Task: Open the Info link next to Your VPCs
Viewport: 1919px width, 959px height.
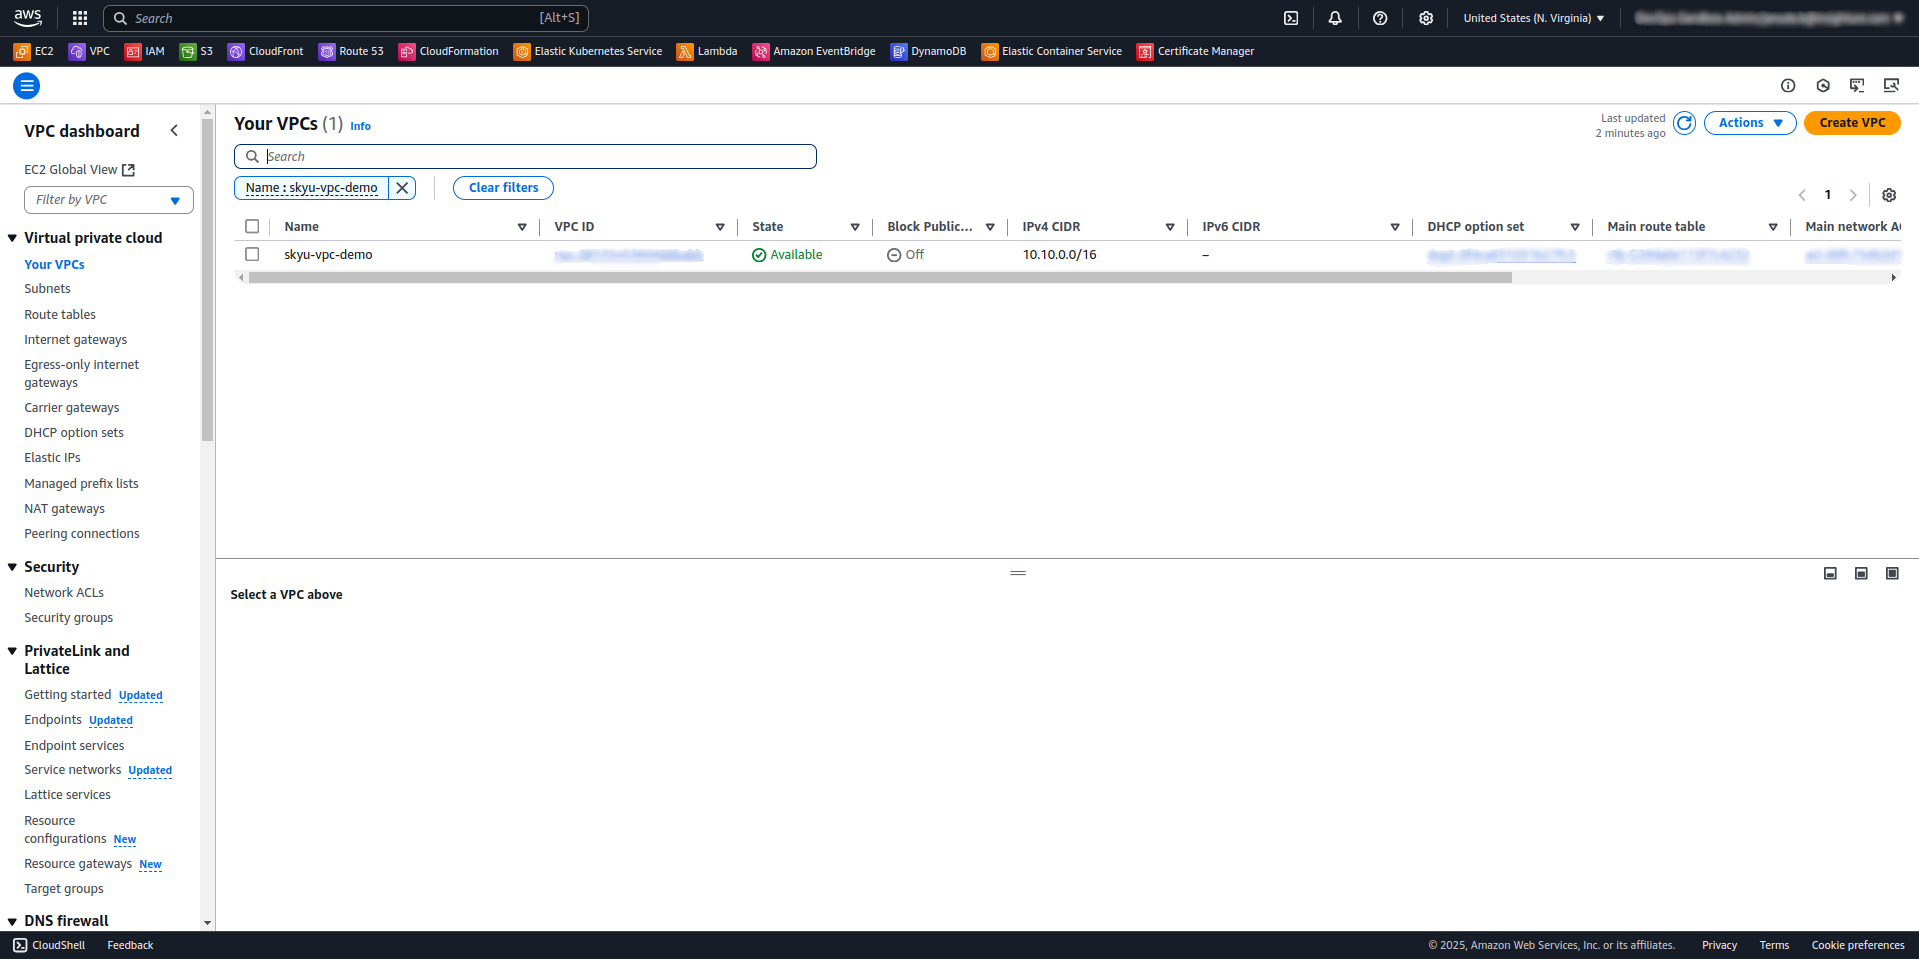Action: tap(361, 126)
